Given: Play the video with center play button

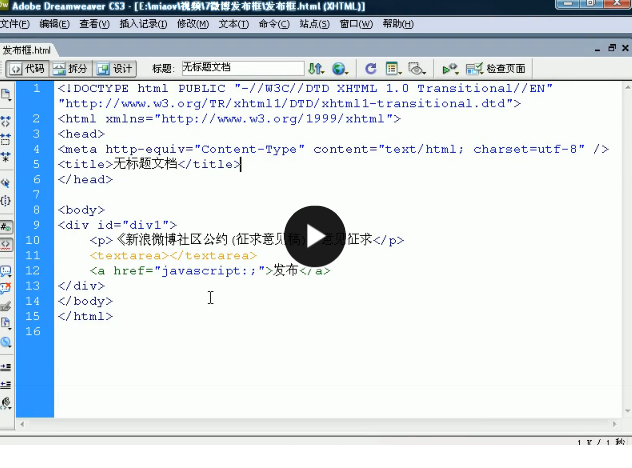Looking at the screenshot, I should (315, 236).
